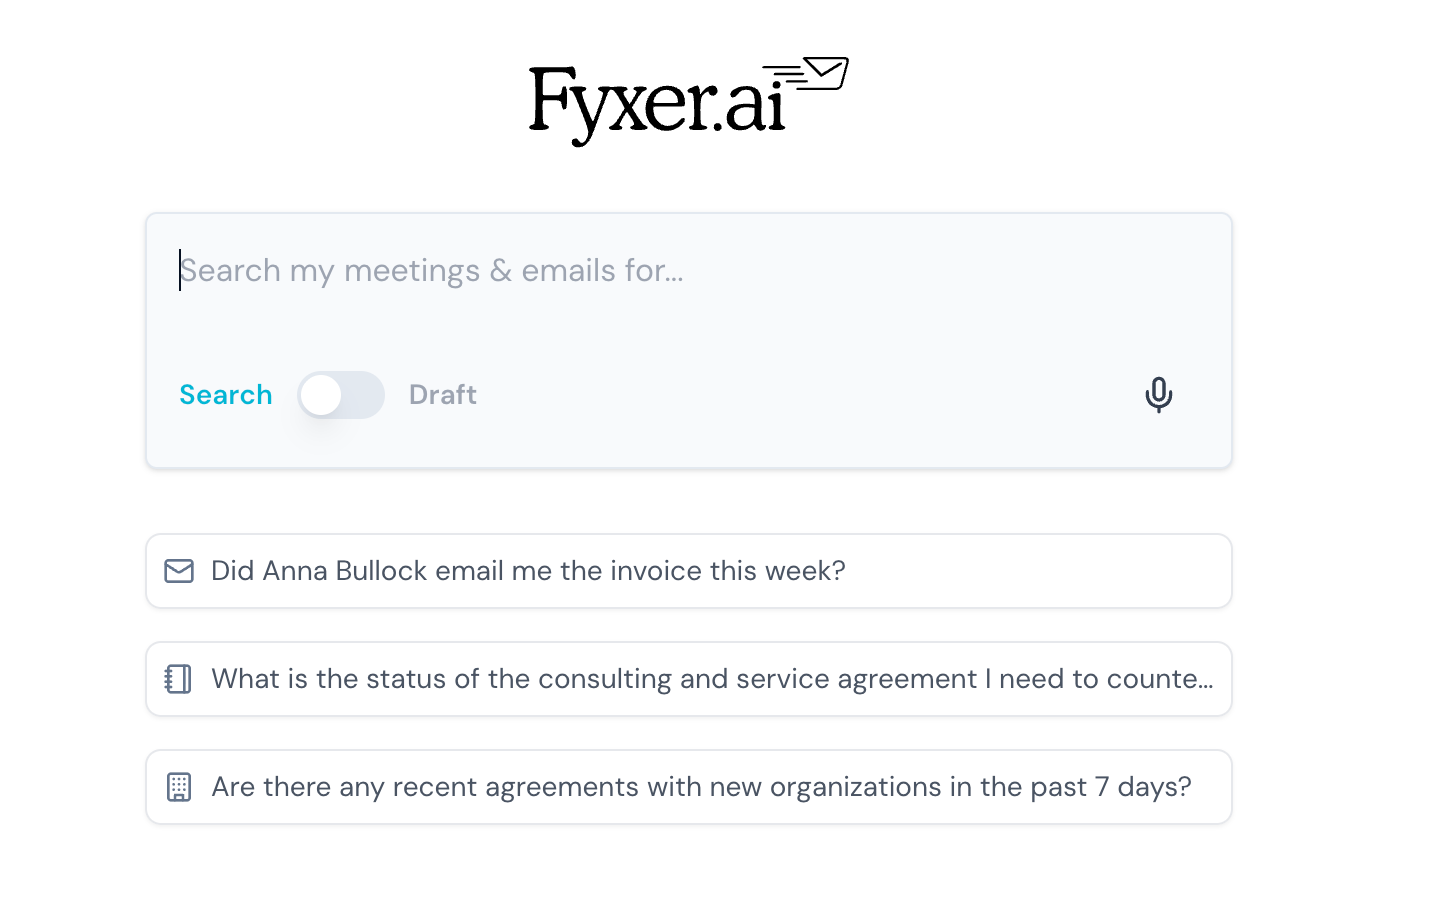
Task: Click the building icon beside the recent agreements question
Action: 179,787
